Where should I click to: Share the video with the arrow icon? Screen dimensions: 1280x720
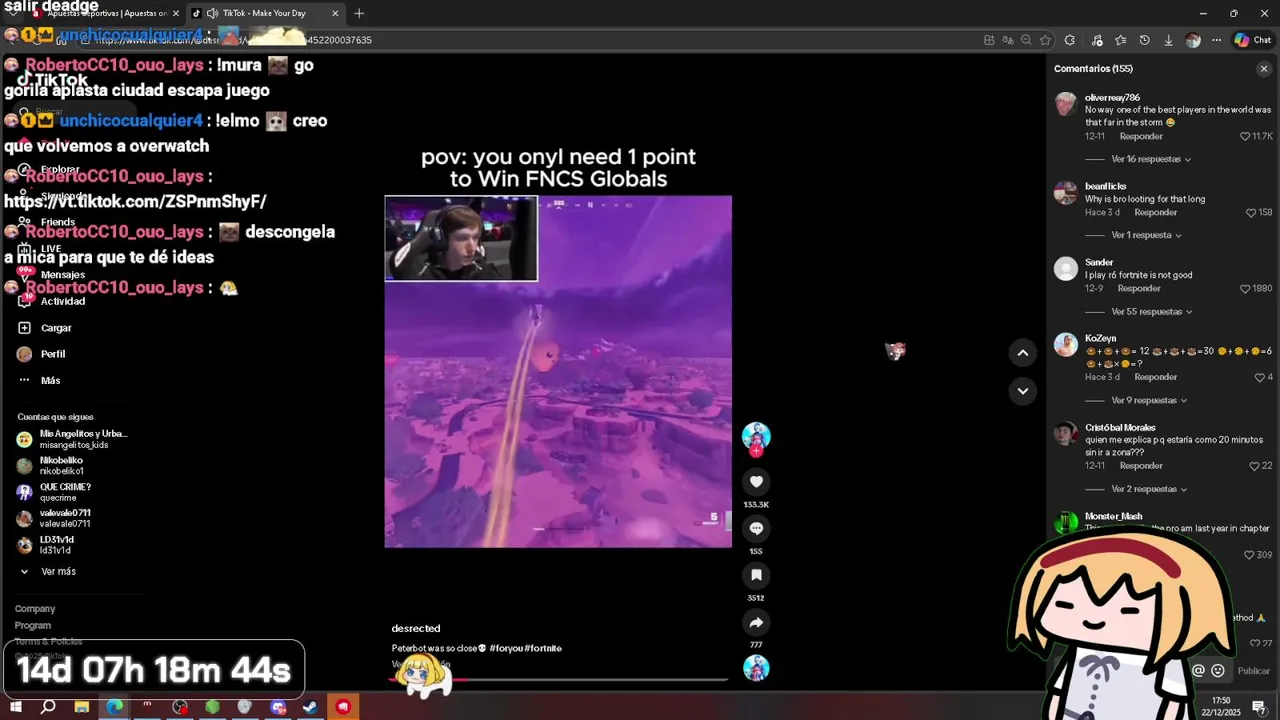[x=756, y=622]
